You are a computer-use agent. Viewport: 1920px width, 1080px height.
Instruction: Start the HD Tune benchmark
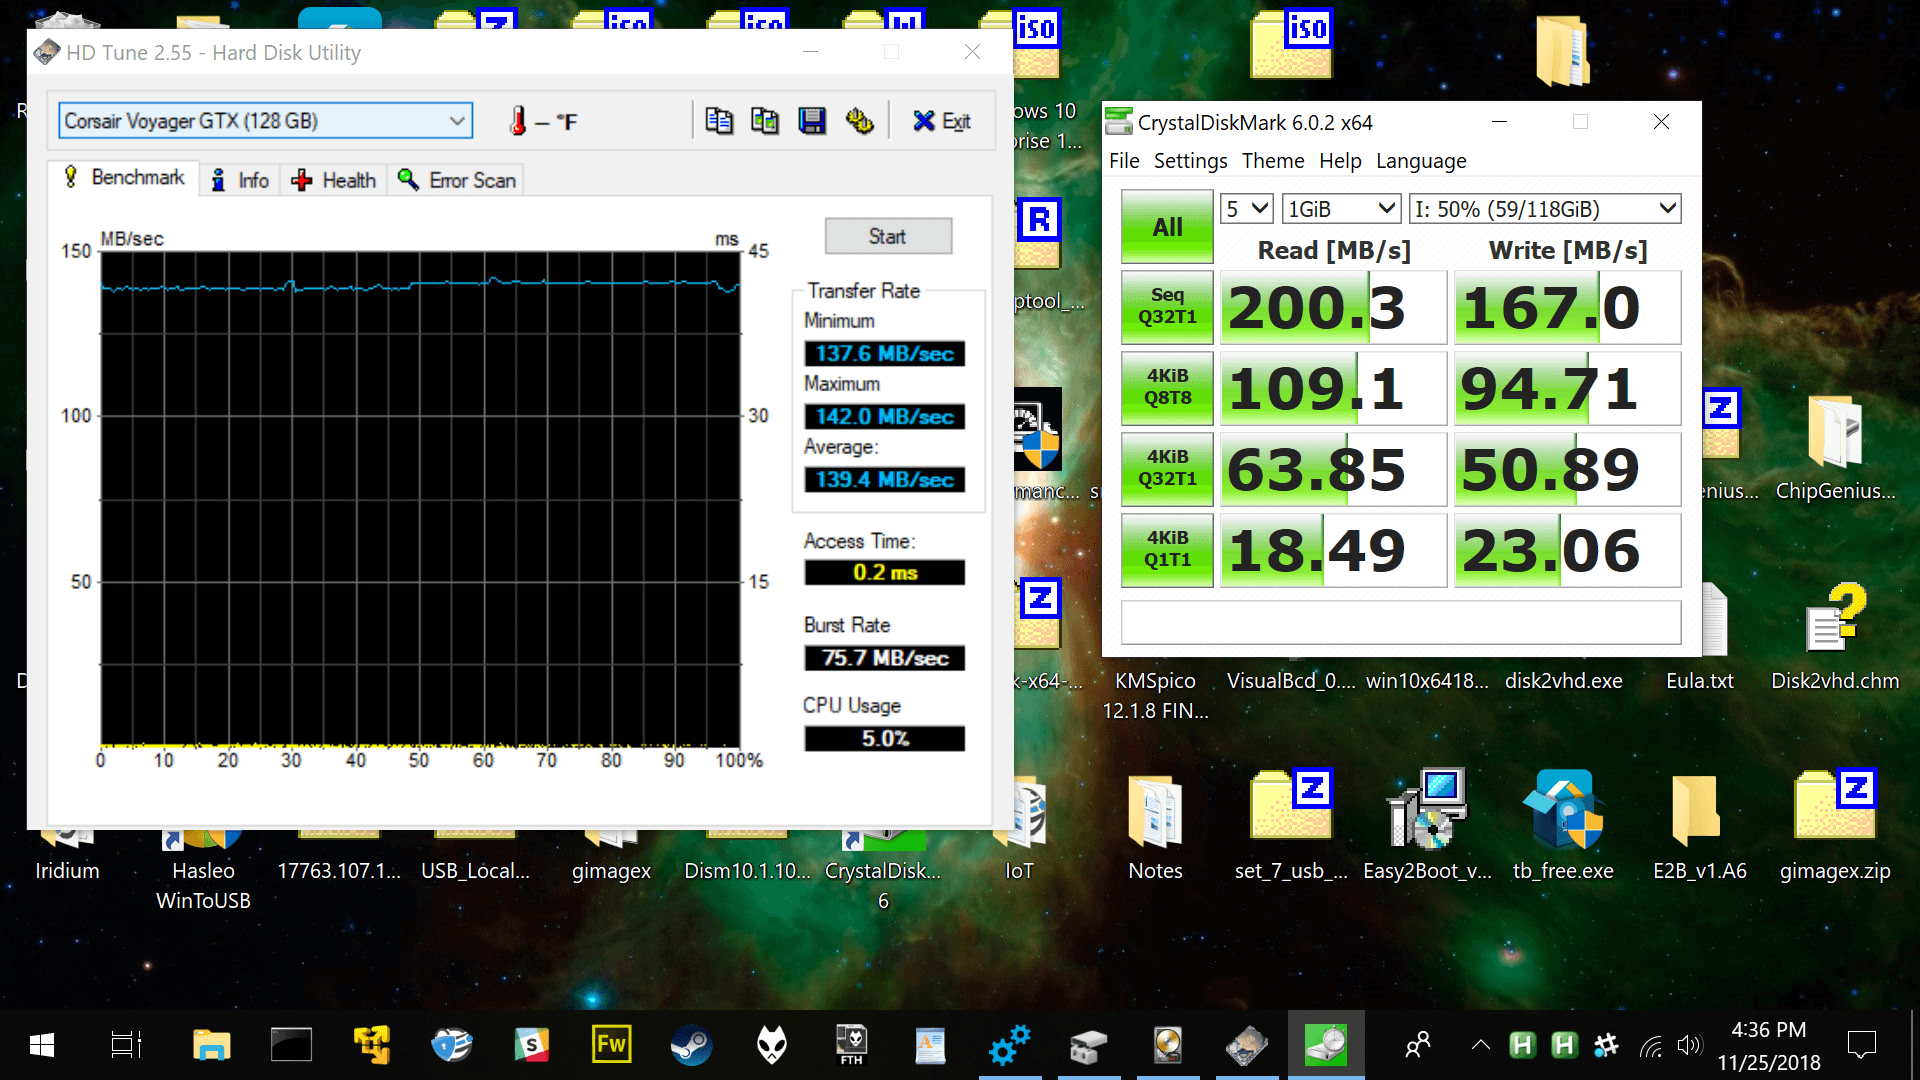pyautogui.click(x=888, y=237)
